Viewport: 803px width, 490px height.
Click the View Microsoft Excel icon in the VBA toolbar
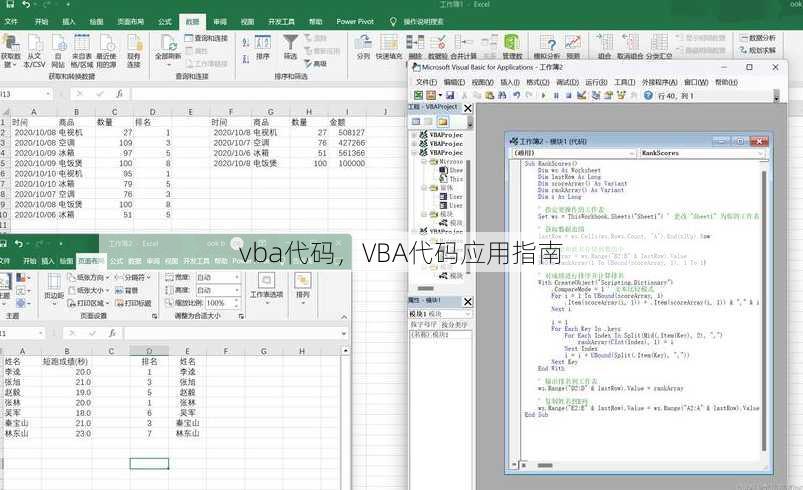pyautogui.click(x=418, y=95)
